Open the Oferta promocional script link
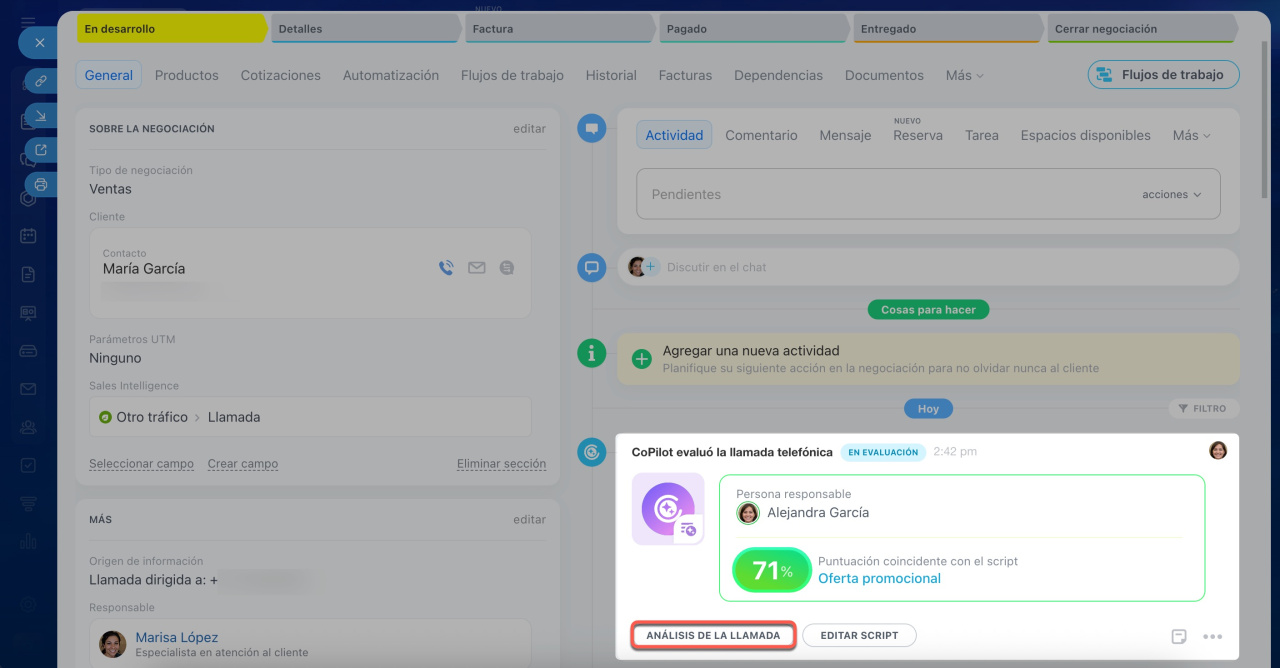 pos(879,578)
